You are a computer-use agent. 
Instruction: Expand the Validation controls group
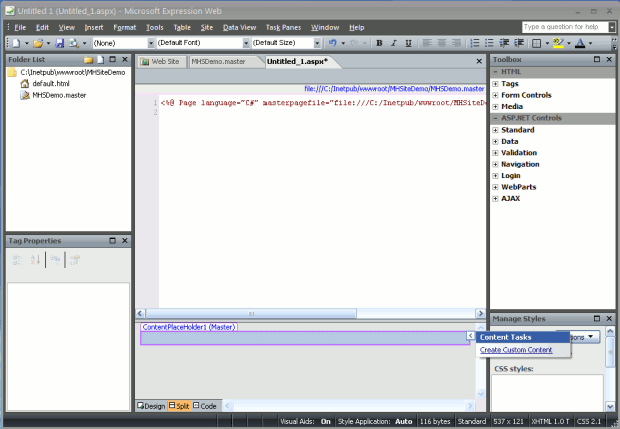coord(495,153)
